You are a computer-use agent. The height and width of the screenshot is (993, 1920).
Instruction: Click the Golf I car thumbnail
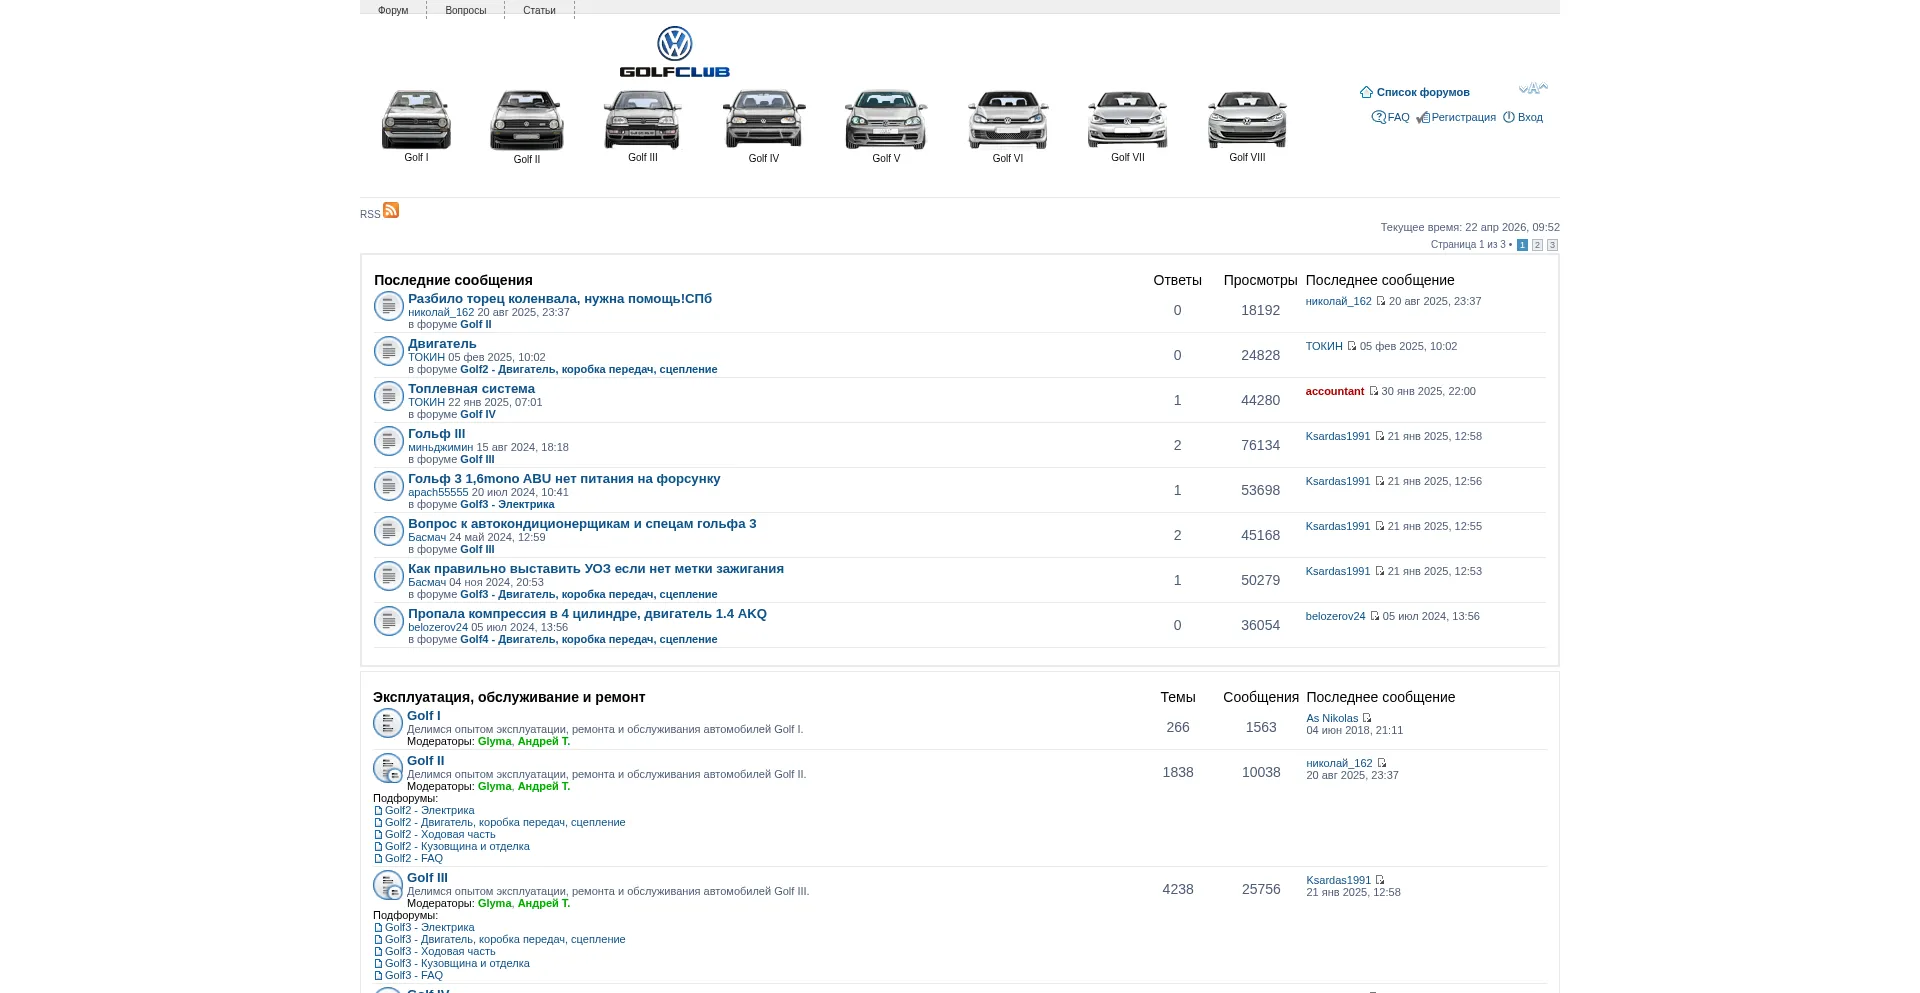point(416,119)
